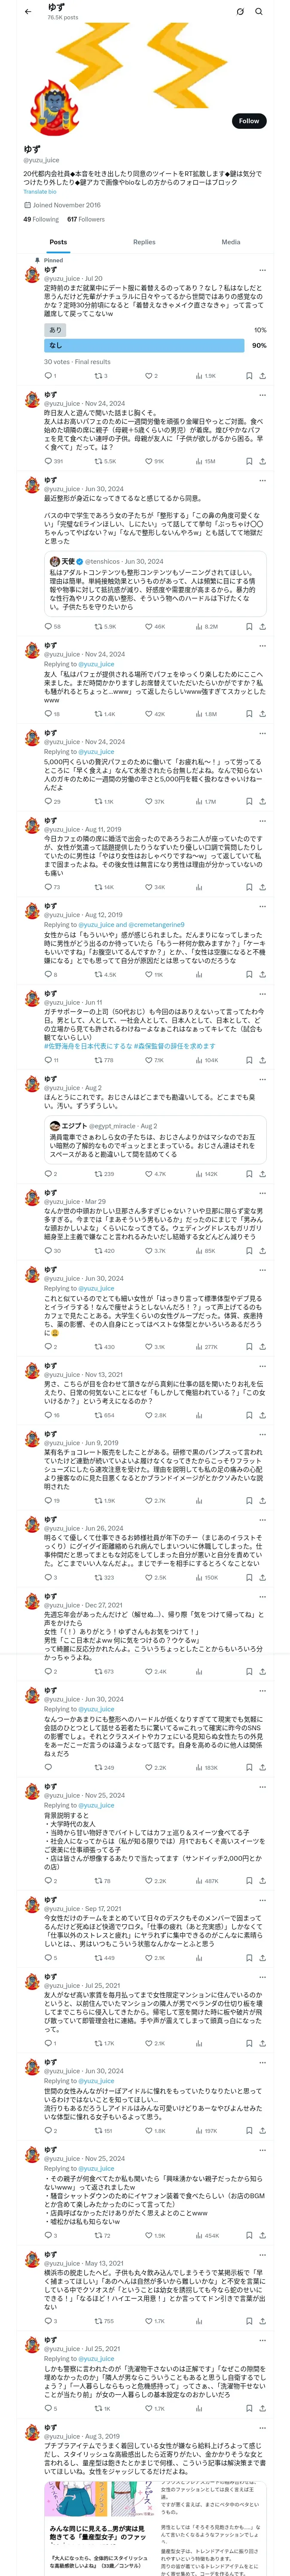The image size is (290, 2576).
Task: Open the 617 Followers list
Action: [x=86, y=219]
